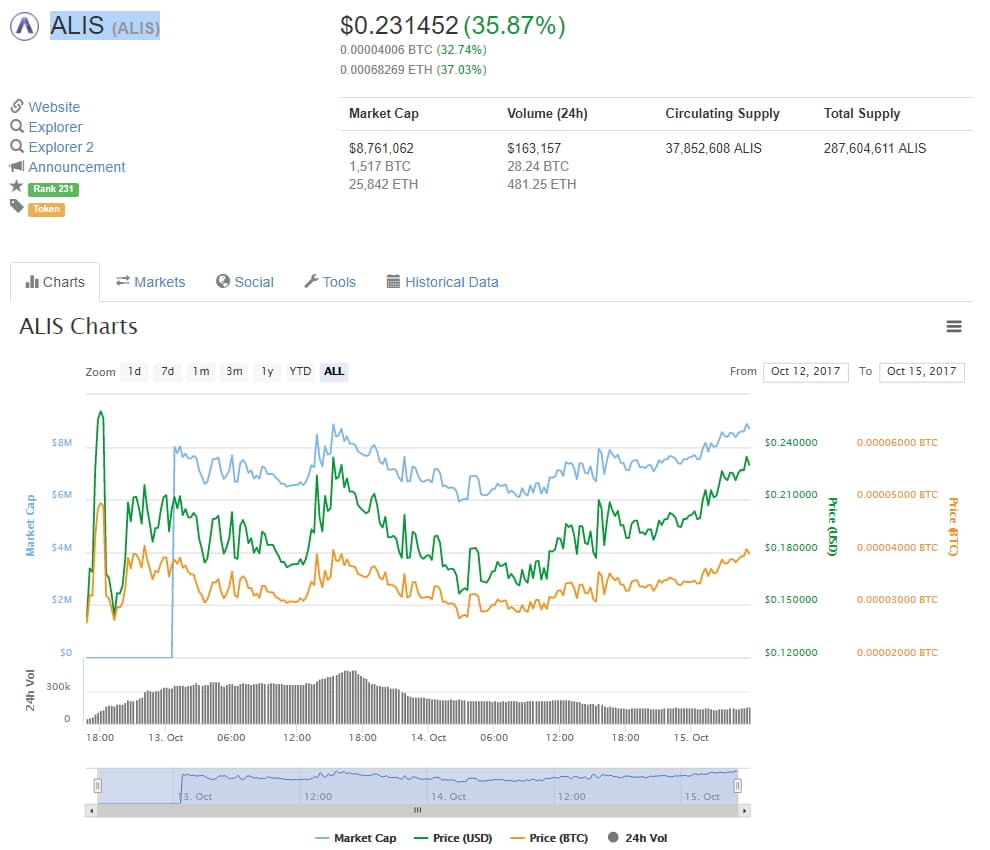Click the navigator scrollbar right arrow
Viewport: 990px width, 850px height.
[744, 810]
